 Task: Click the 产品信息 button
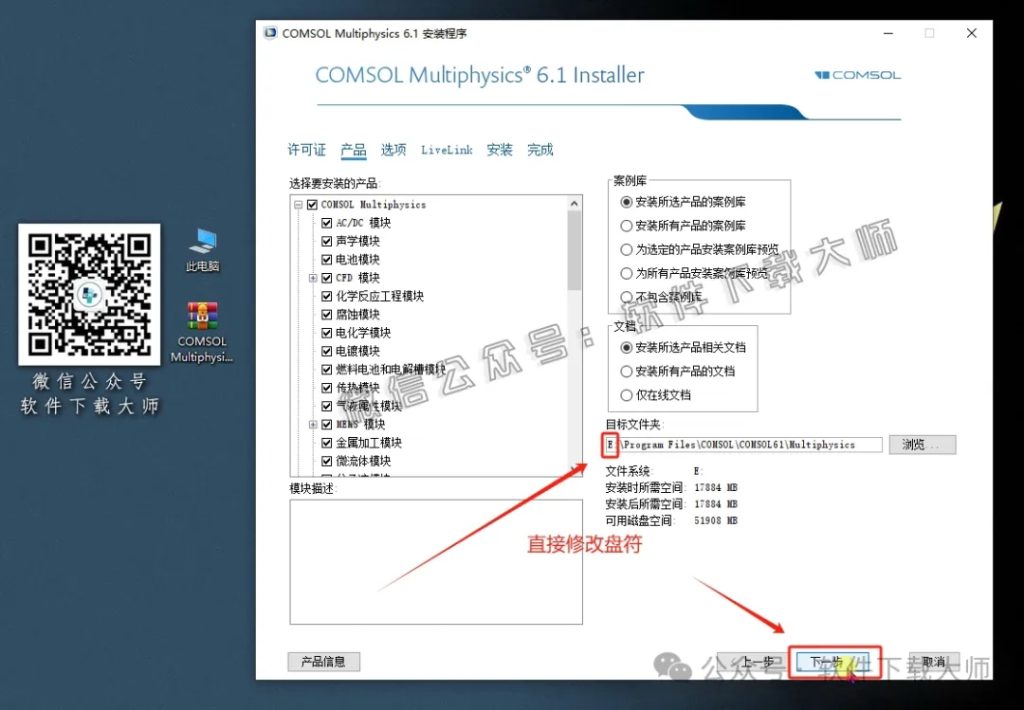pos(323,661)
